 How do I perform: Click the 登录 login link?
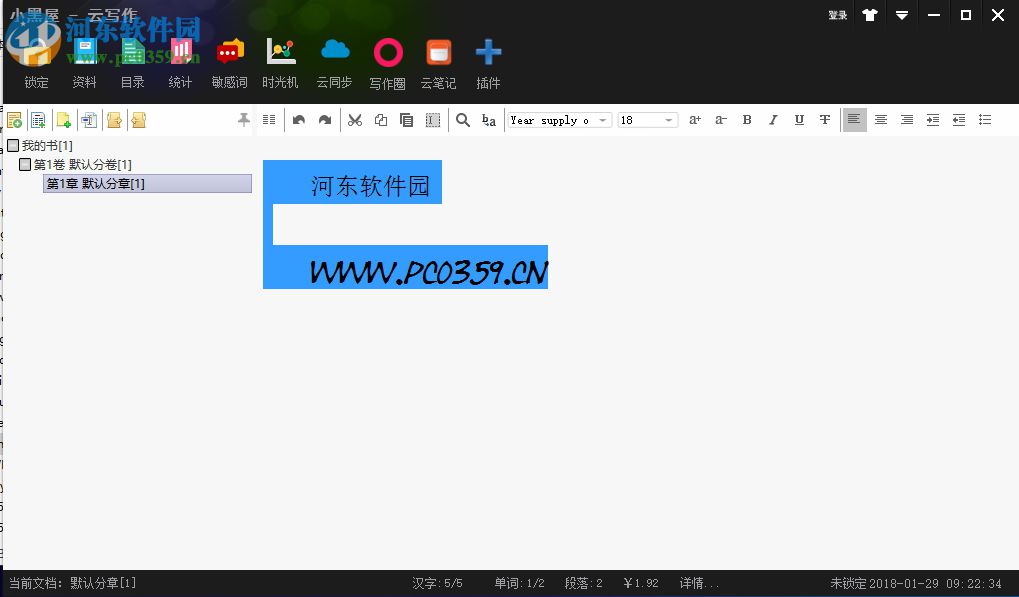[x=836, y=15]
